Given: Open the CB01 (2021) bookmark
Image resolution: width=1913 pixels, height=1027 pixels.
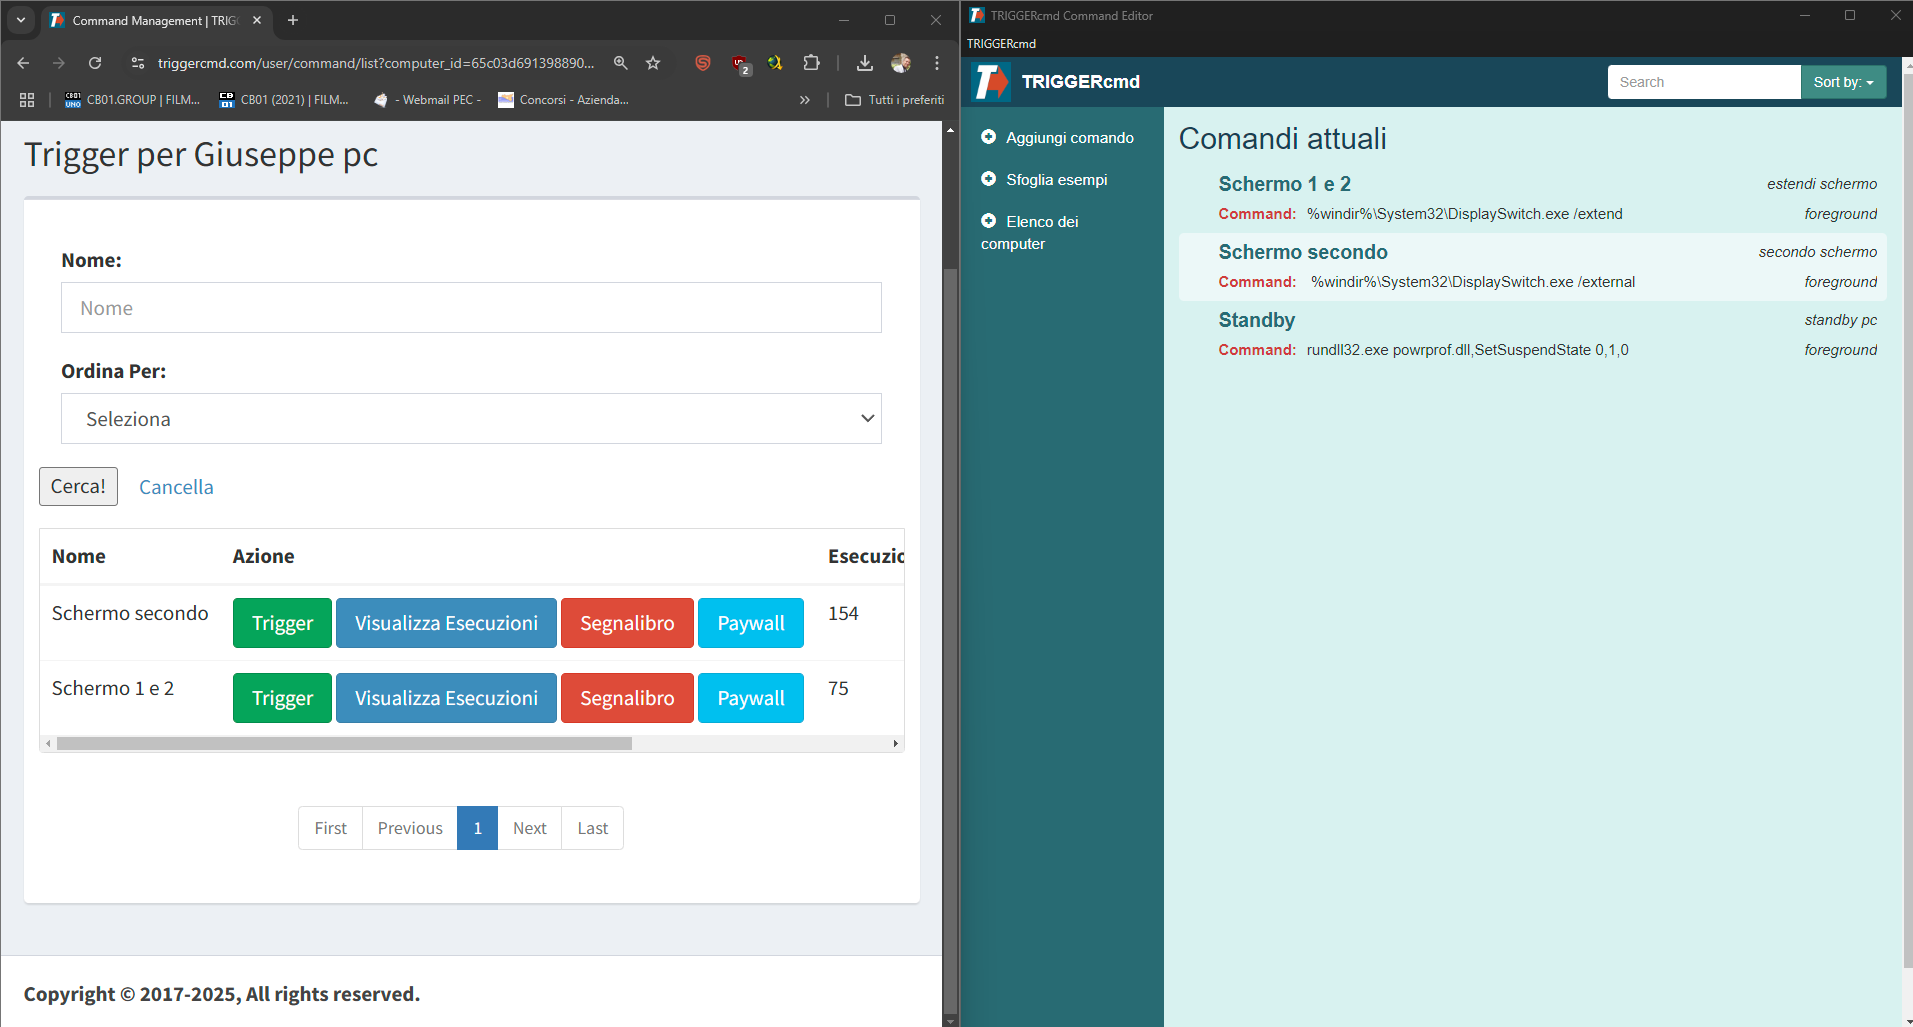Looking at the screenshot, I should (284, 100).
